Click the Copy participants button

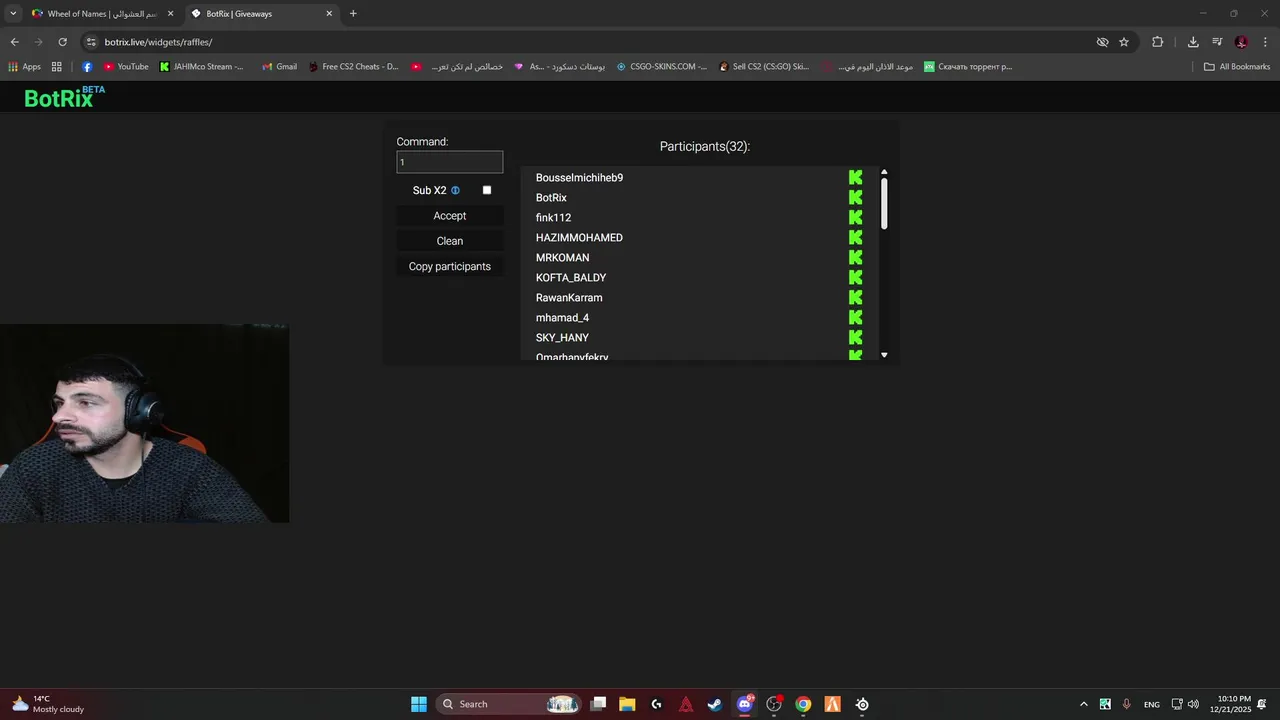coord(450,266)
